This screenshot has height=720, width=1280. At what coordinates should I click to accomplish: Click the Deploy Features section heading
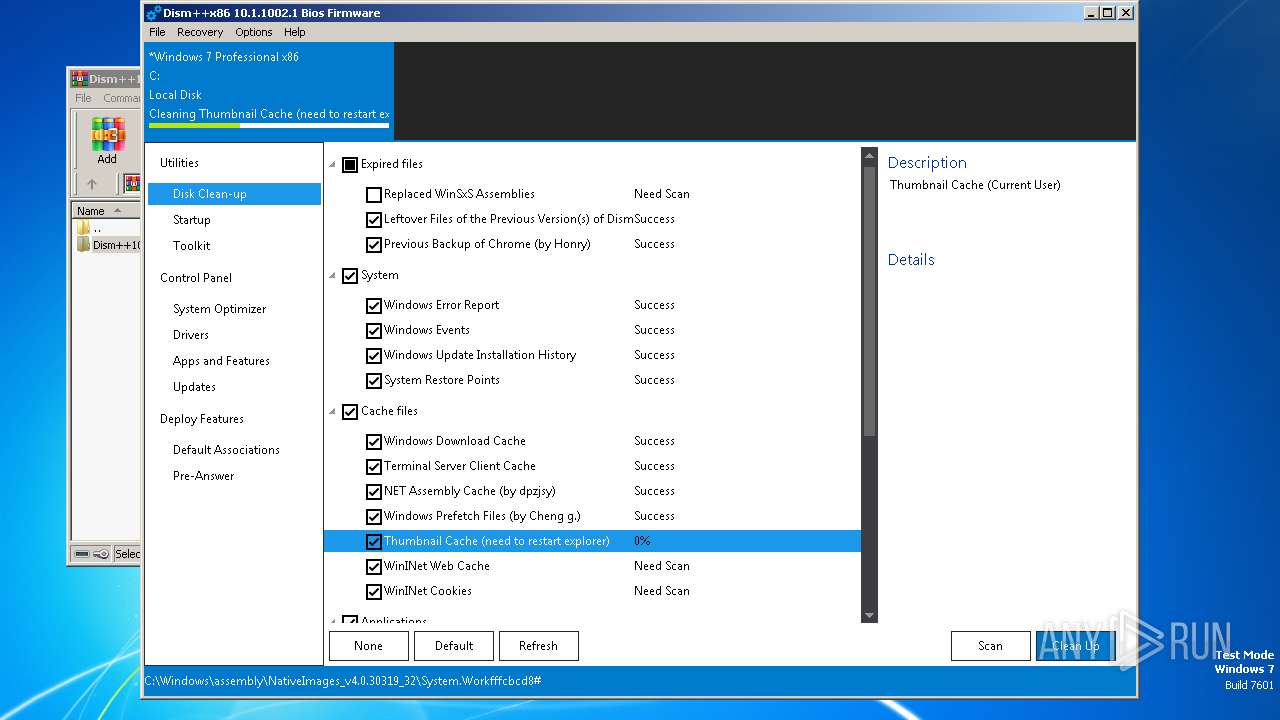tap(202, 419)
